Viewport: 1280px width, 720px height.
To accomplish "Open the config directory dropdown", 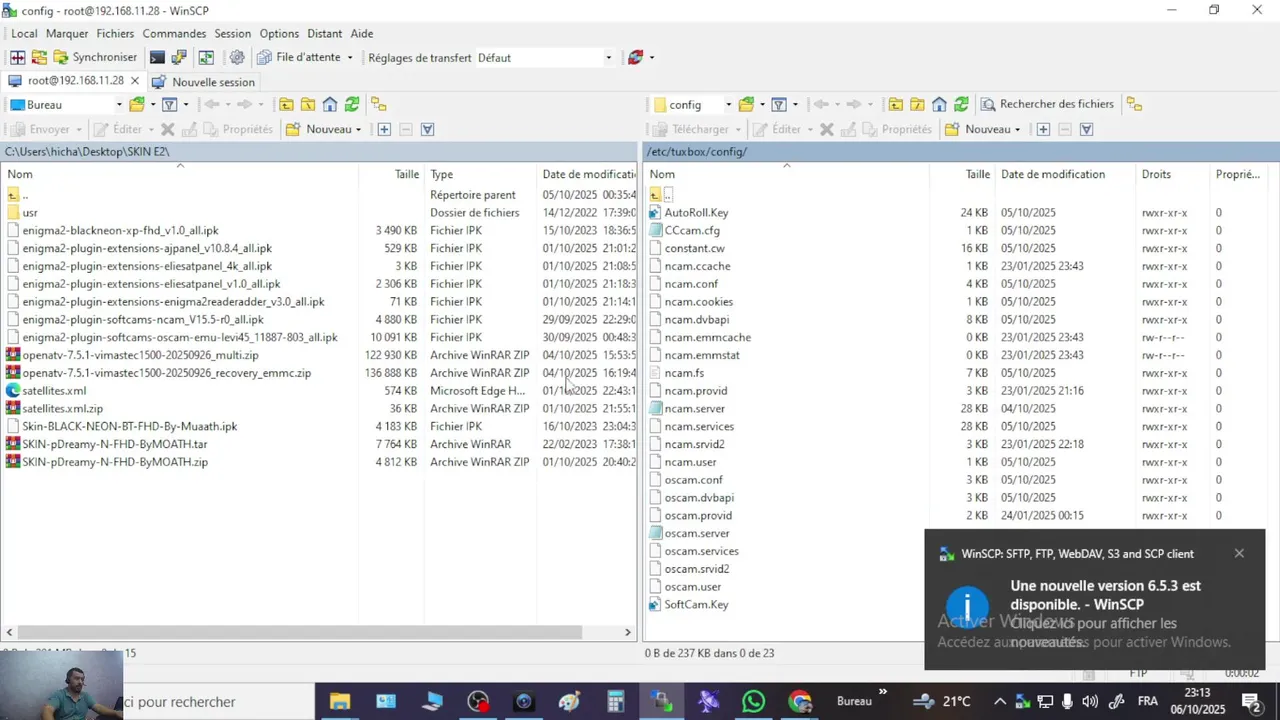I will [x=728, y=104].
